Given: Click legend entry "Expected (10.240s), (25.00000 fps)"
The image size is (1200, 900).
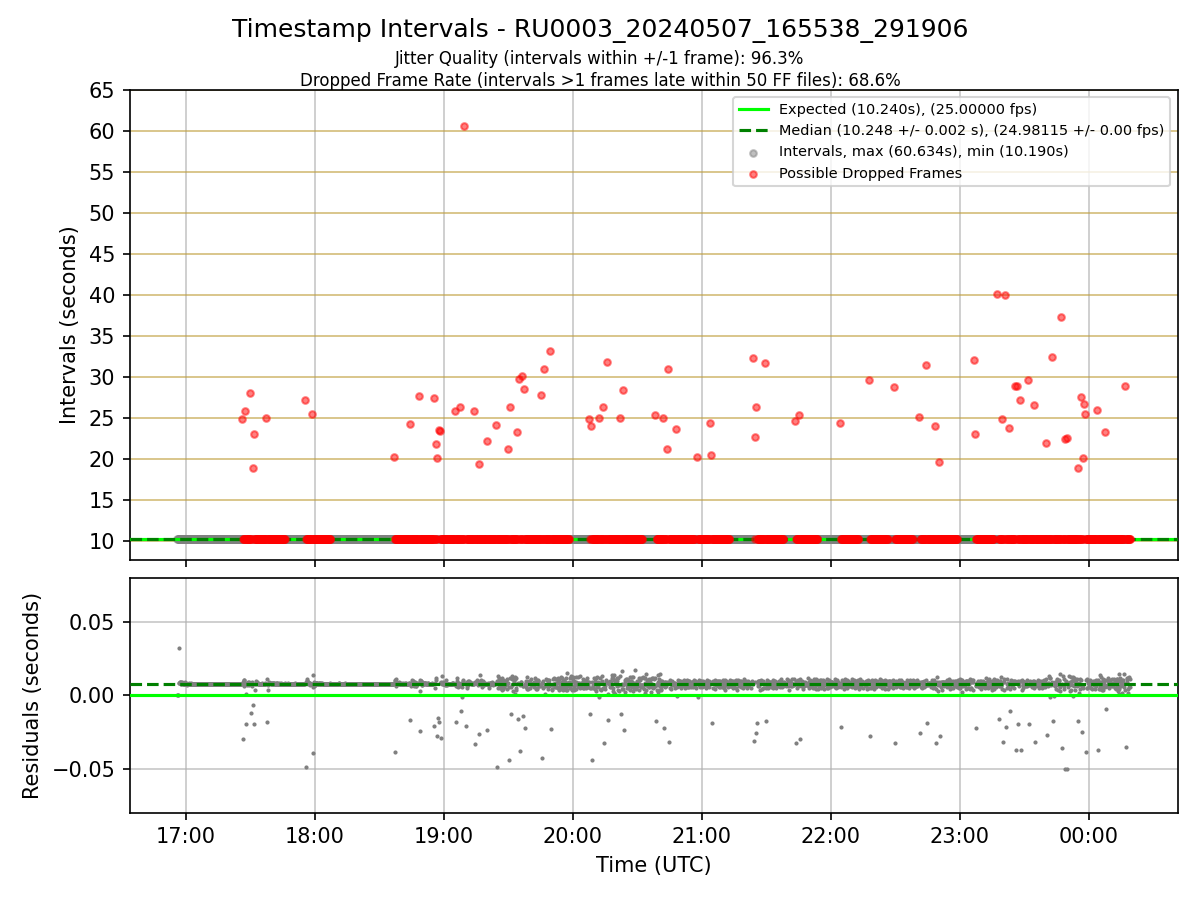Looking at the screenshot, I should [908, 109].
